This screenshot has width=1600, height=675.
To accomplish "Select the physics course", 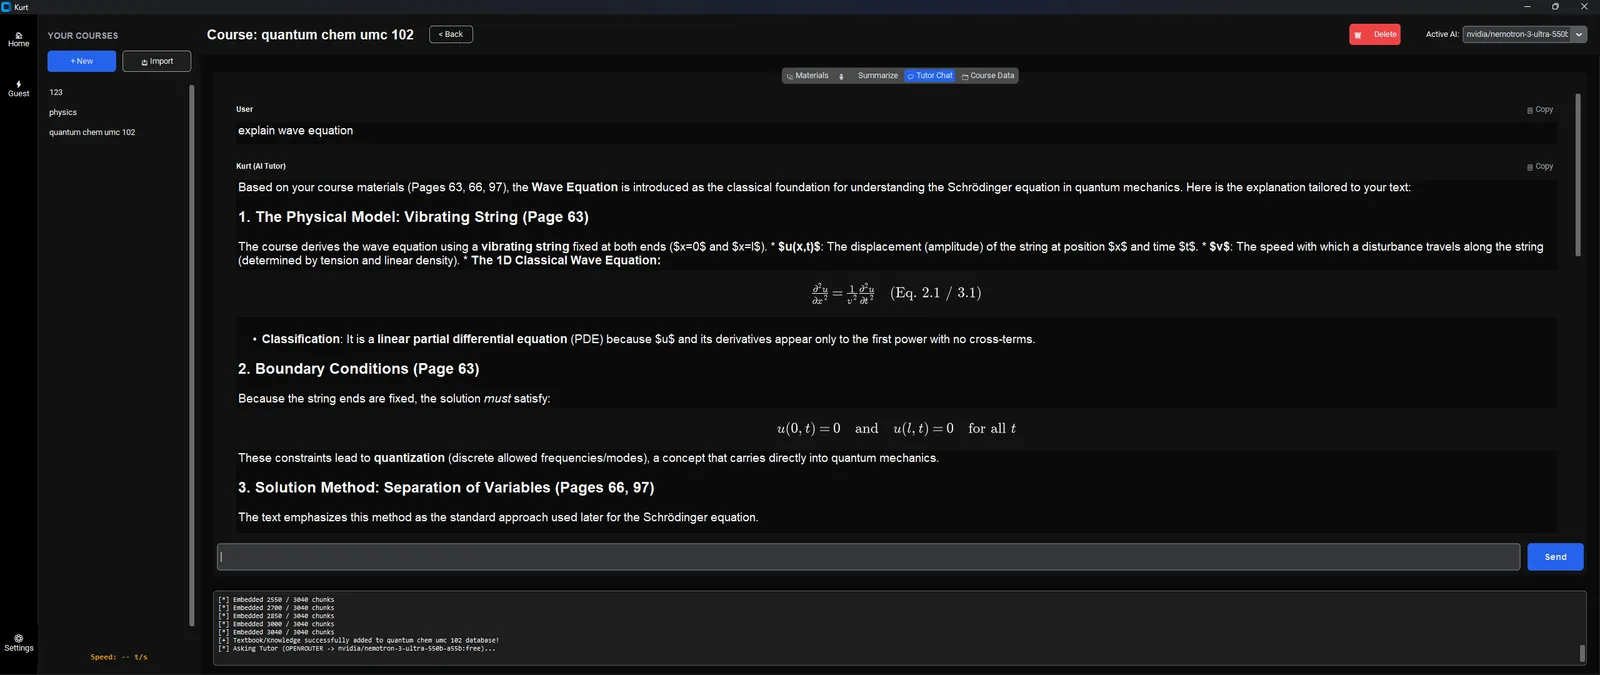I will pos(63,112).
